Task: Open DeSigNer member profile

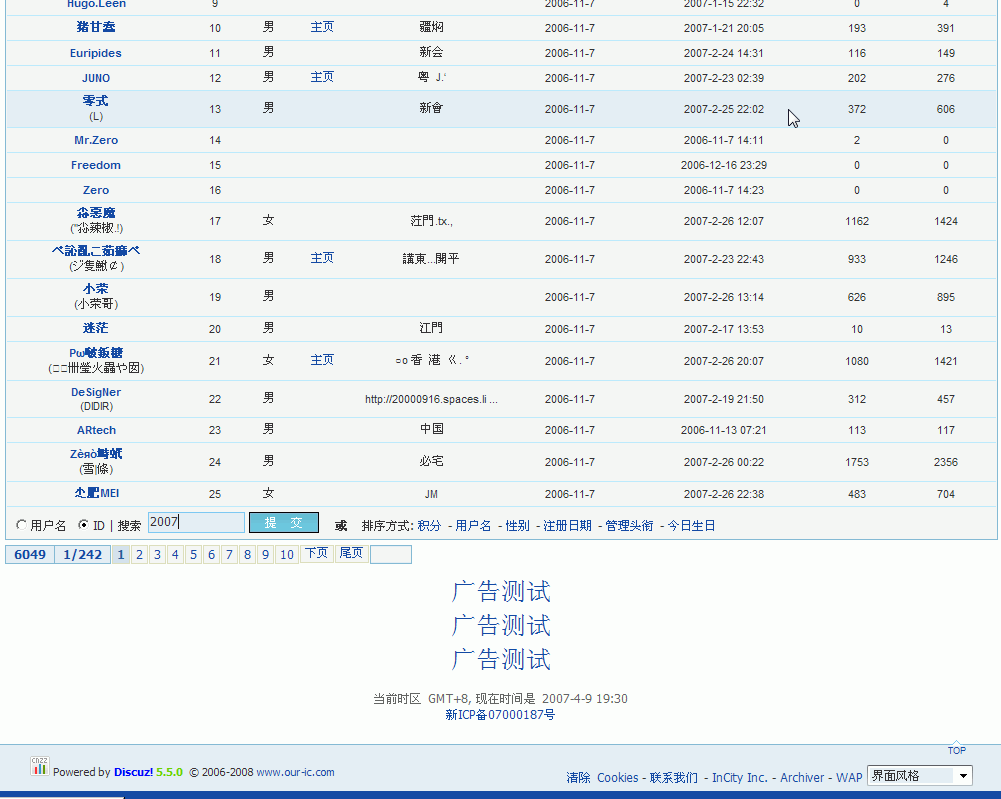Action: pyautogui.click(x=96, y=392)
